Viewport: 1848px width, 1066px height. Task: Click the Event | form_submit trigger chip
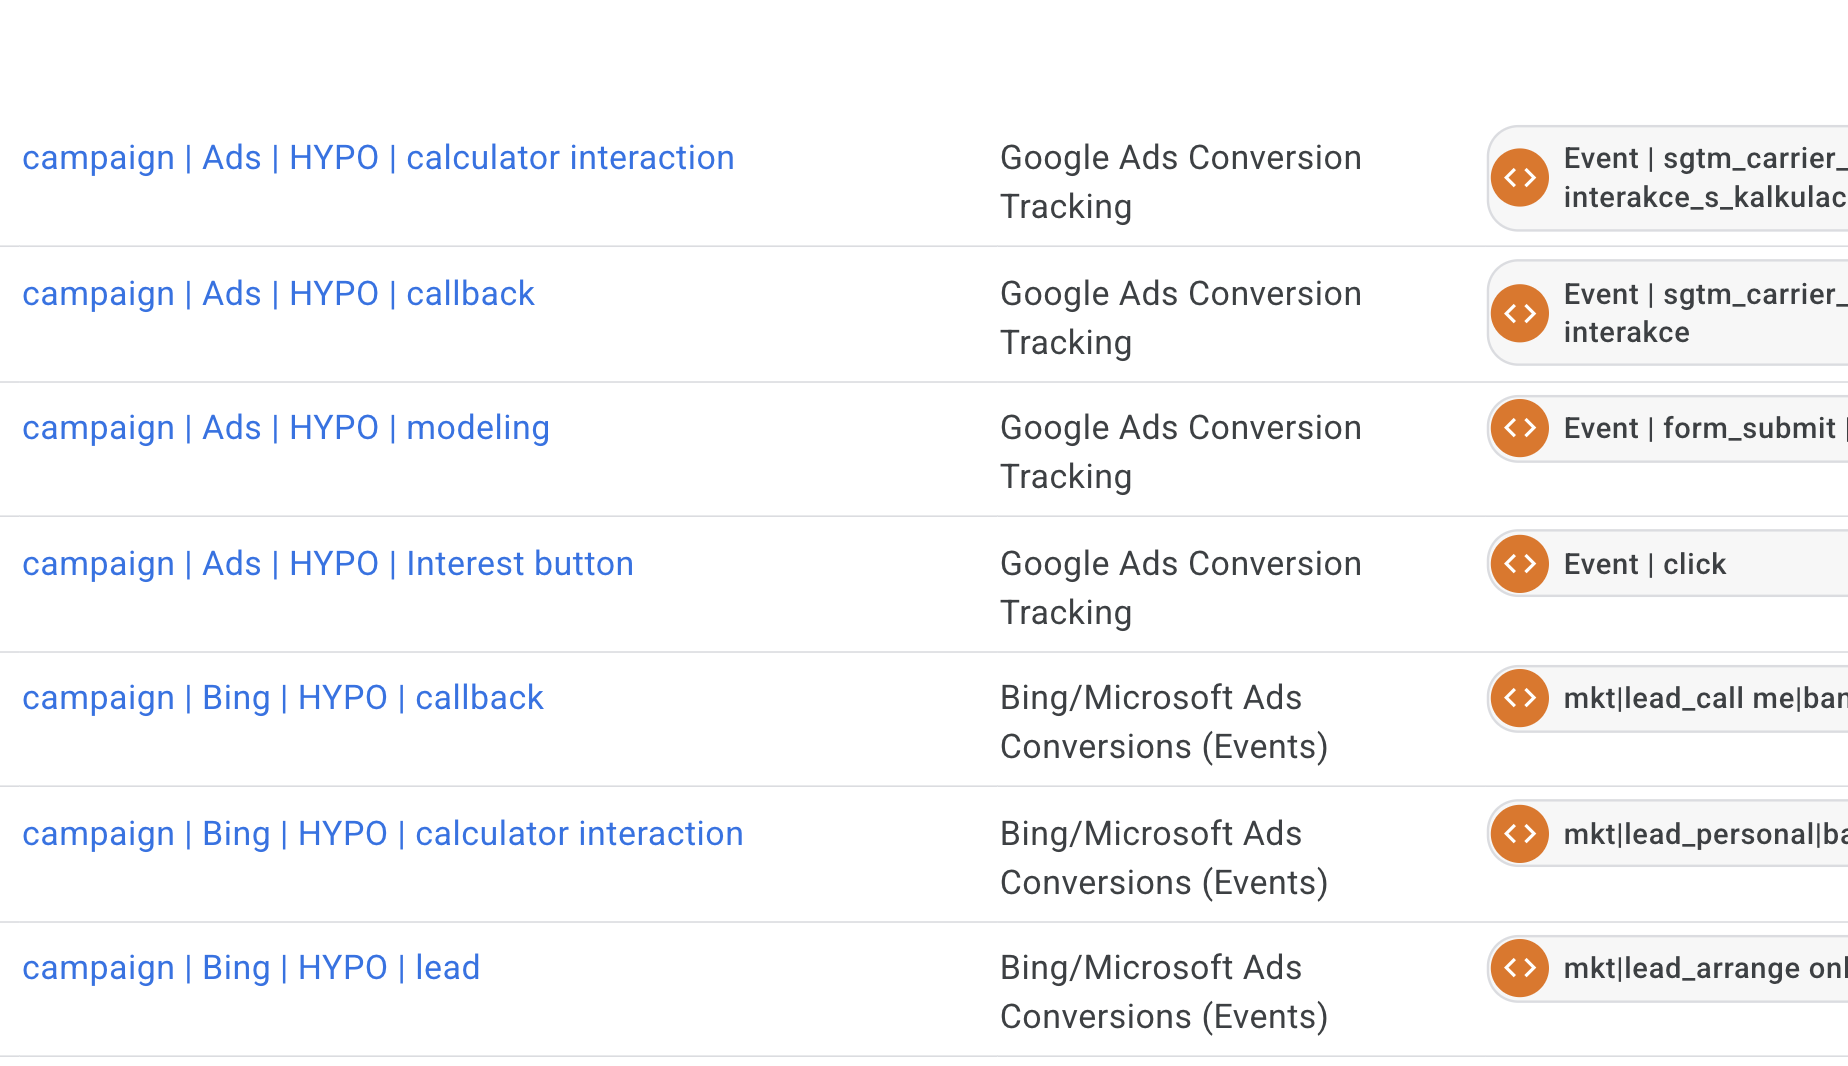pyautogui.click(x=1700, y=428)
